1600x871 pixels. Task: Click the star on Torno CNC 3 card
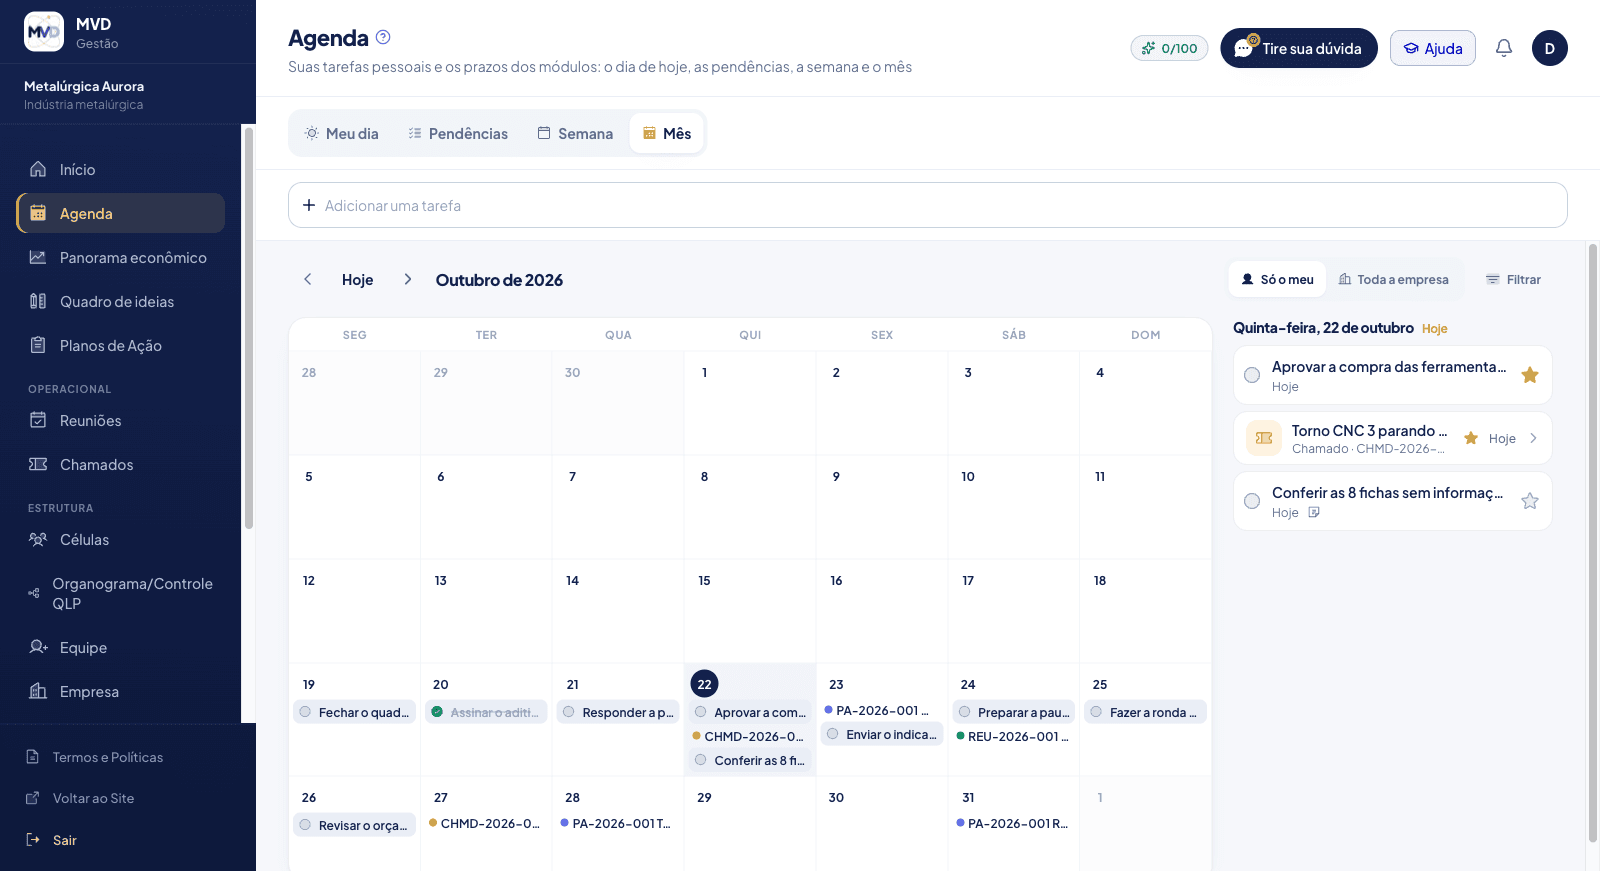click(1471, 438)
